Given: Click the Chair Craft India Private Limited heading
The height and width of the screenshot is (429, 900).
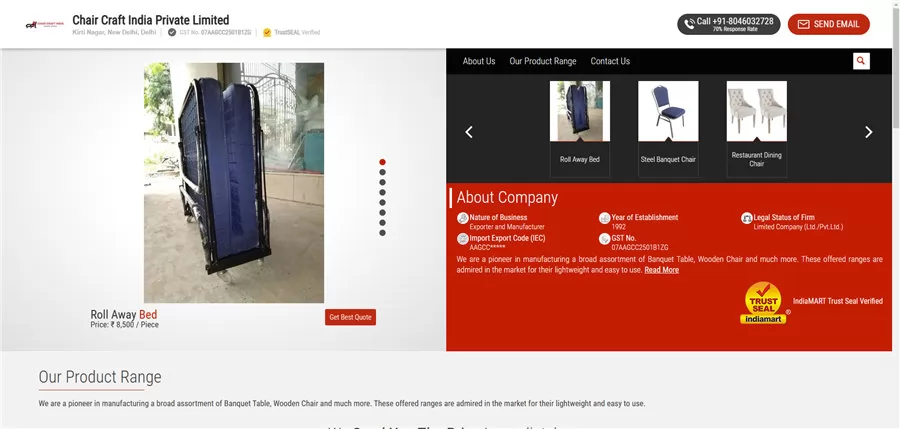Looking at the screenshot, I should pyautogui.click(x=150, y=20).
